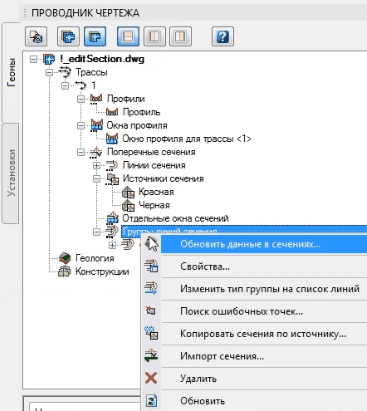Screen dimensions: 367x411
Task: Click the Поперечные сечения icon
Action: click(96, 152)
